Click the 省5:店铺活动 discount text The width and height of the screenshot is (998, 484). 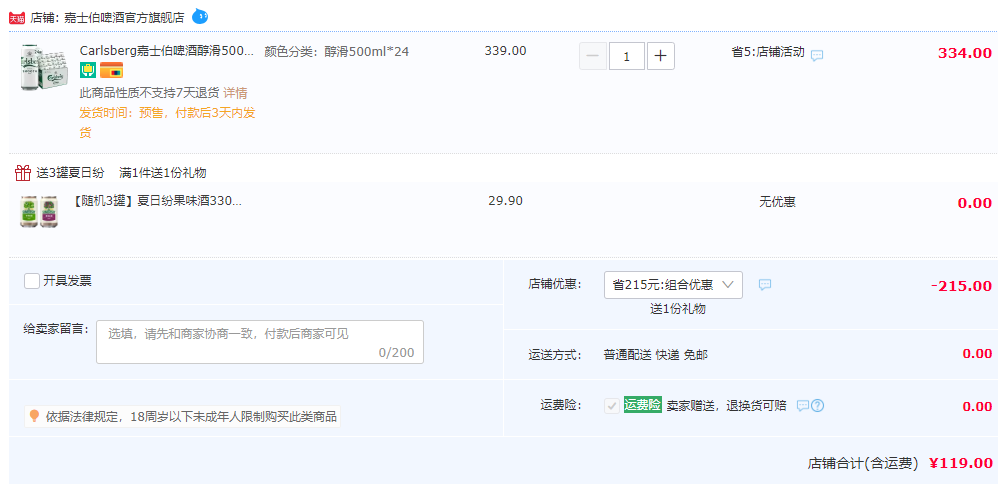pyautogui.click(x=768, y=52)
